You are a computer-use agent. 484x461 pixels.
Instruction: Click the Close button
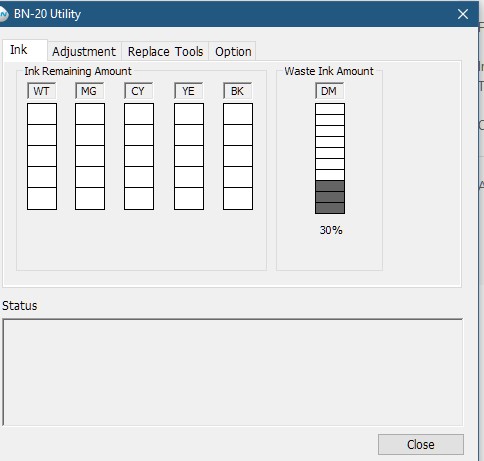coord(421,444)
